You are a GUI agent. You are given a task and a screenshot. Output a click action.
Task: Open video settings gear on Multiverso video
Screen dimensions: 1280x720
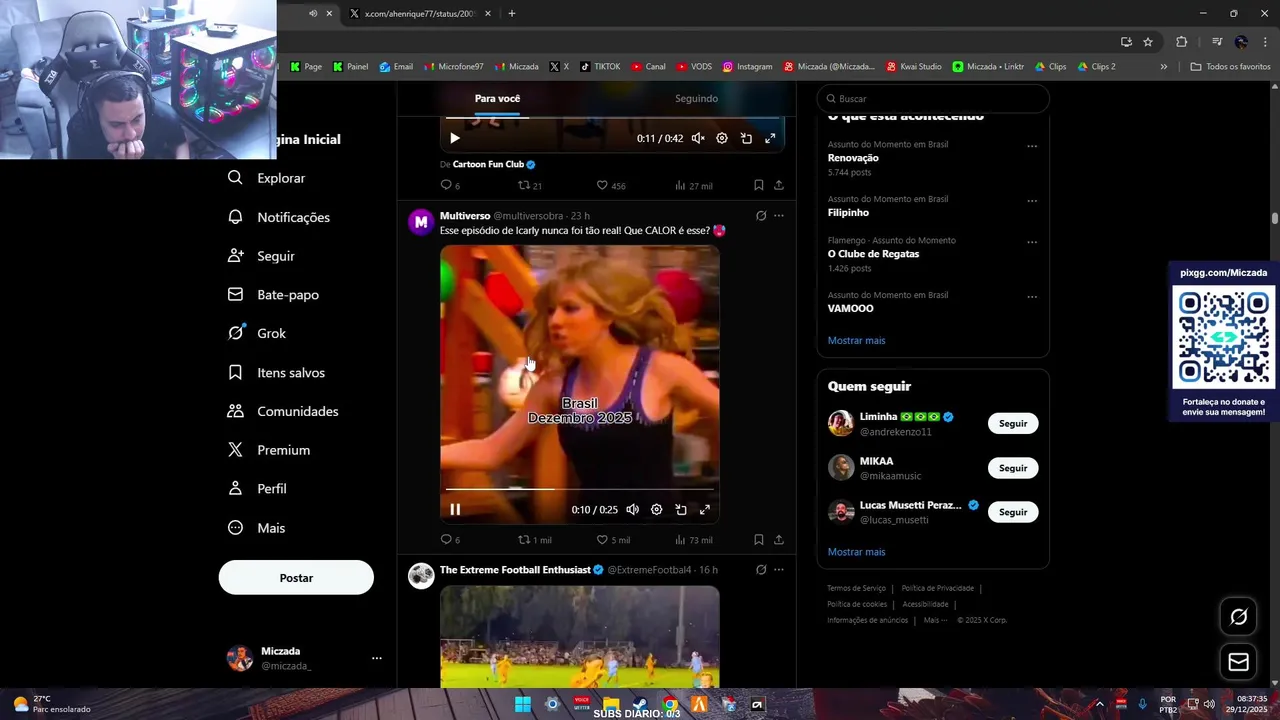[x=656, y=509]
